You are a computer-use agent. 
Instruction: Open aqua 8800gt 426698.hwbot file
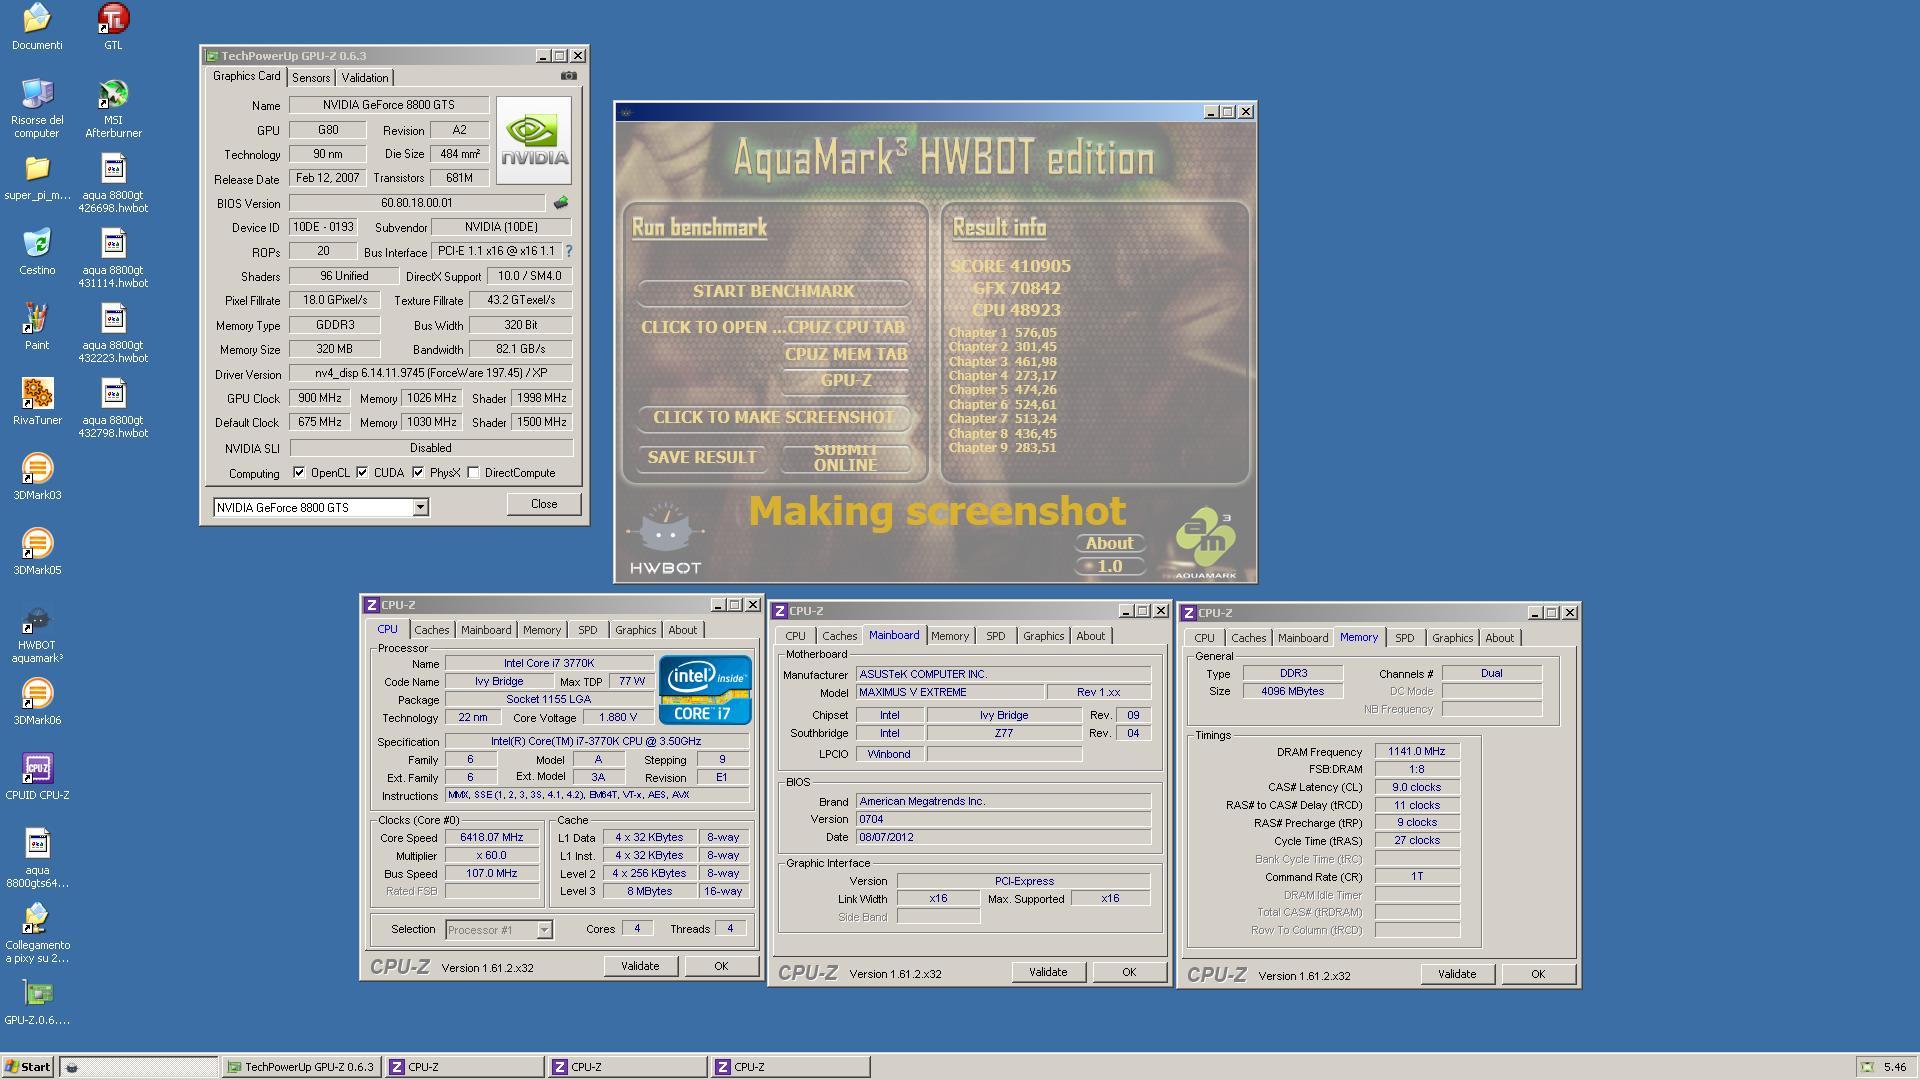click(x=113, y=183)
